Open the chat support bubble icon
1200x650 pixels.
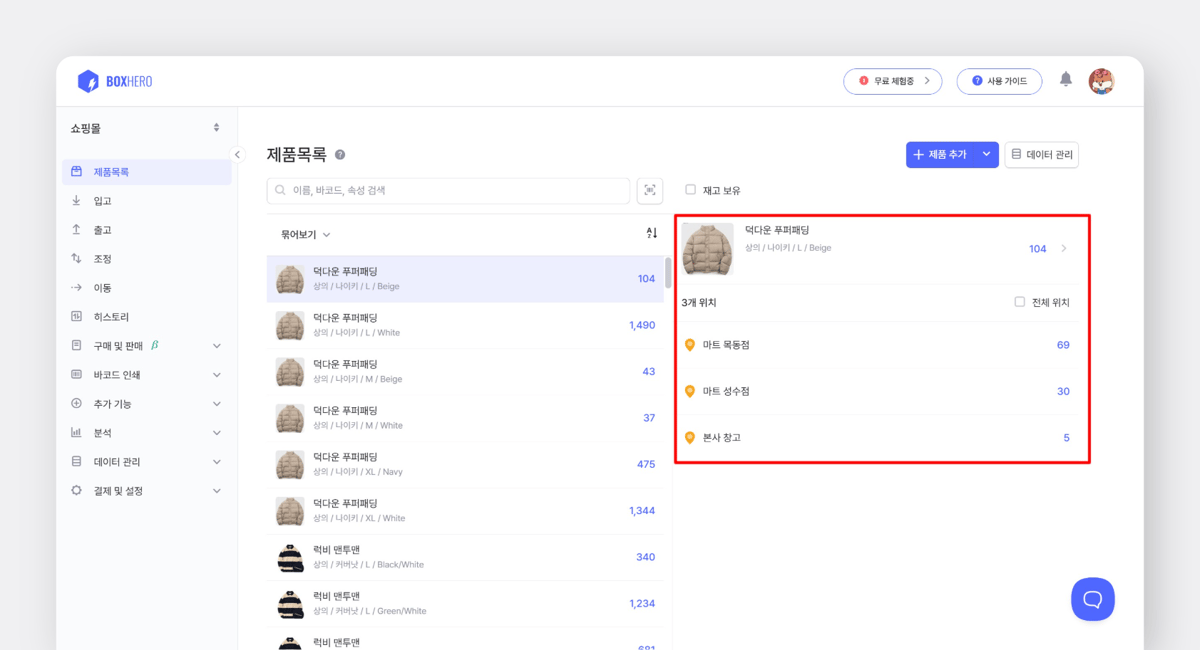1093,599
